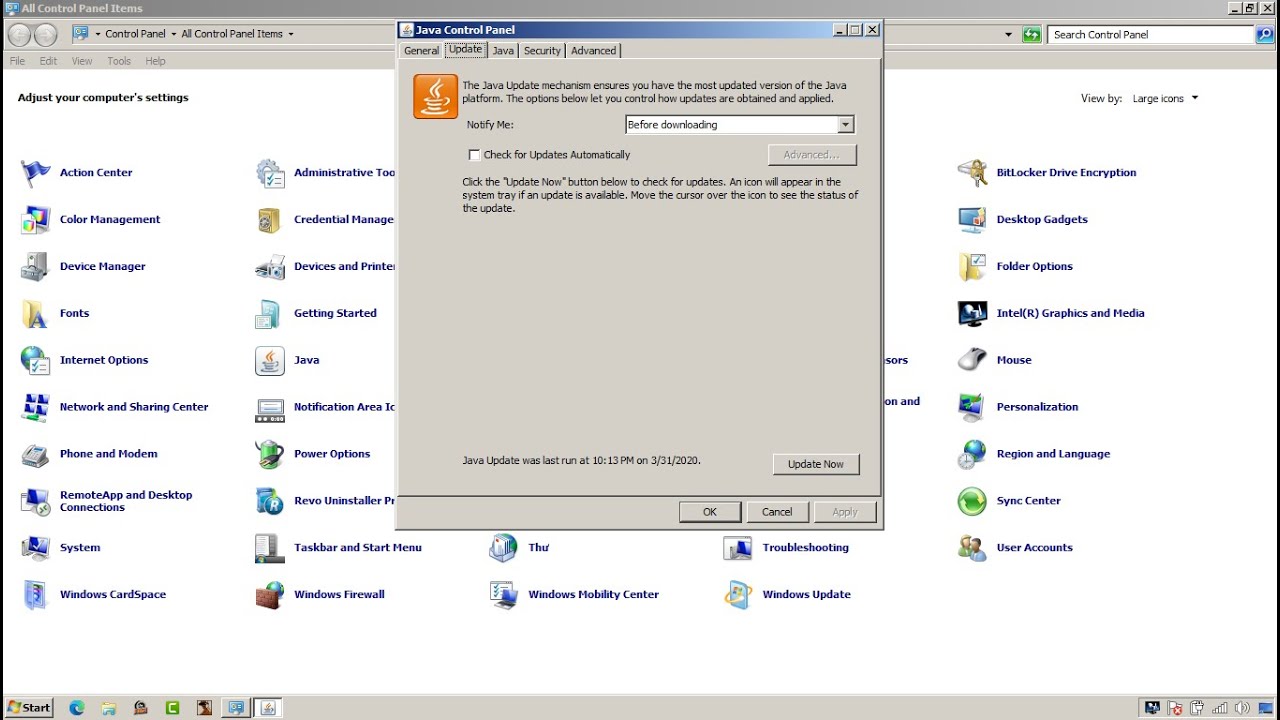Image resolution: width=1280 pixels, height=720 pixels.
Task: Click the Advanced... button beside checkbox
Action: point(812,155)
